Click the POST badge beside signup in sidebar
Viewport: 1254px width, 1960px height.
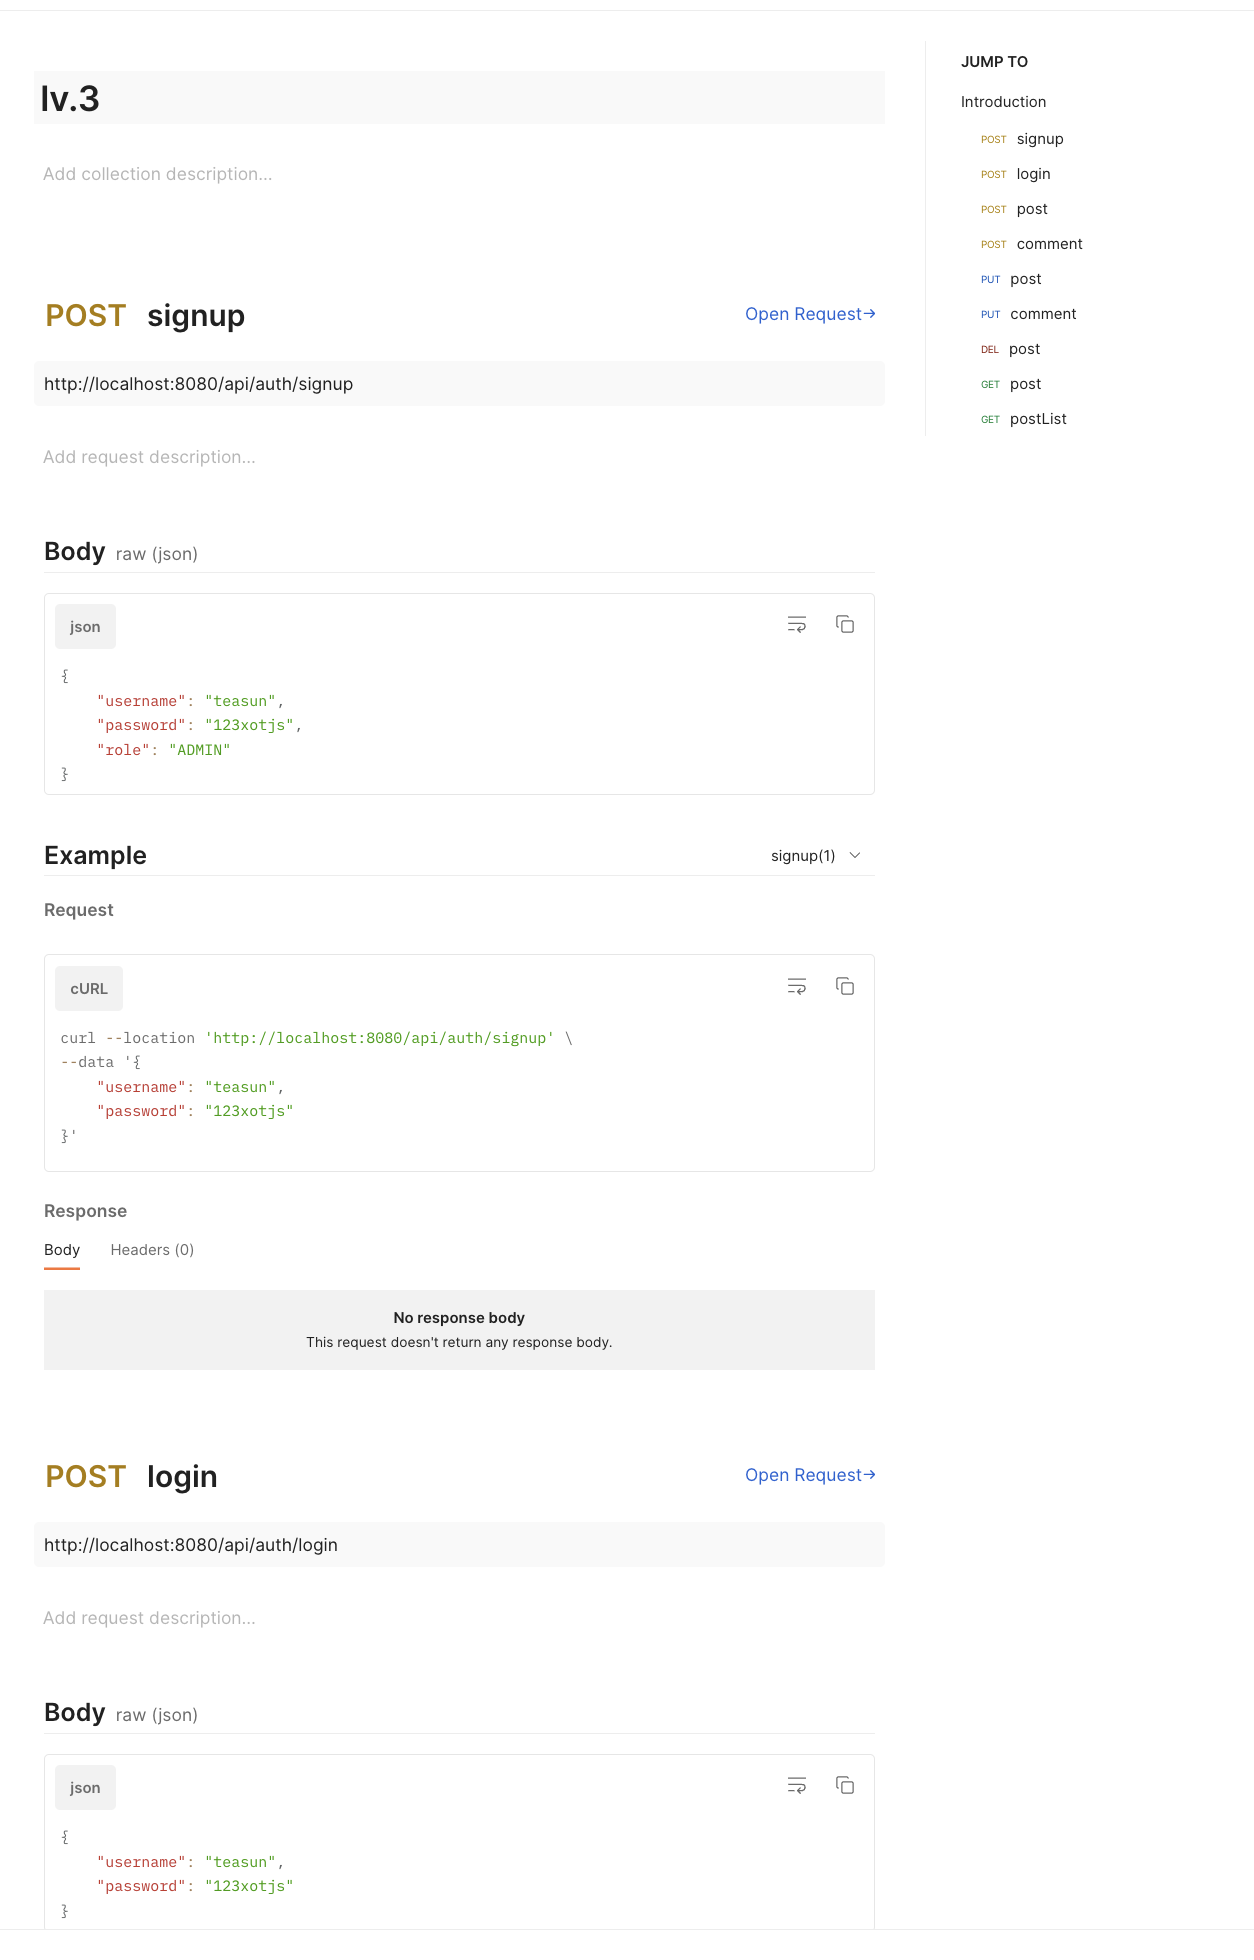[x=993, y=139]
